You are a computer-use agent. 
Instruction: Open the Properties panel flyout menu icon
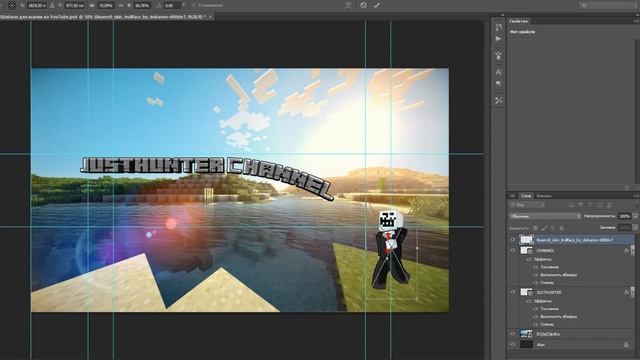coord(636,21)
